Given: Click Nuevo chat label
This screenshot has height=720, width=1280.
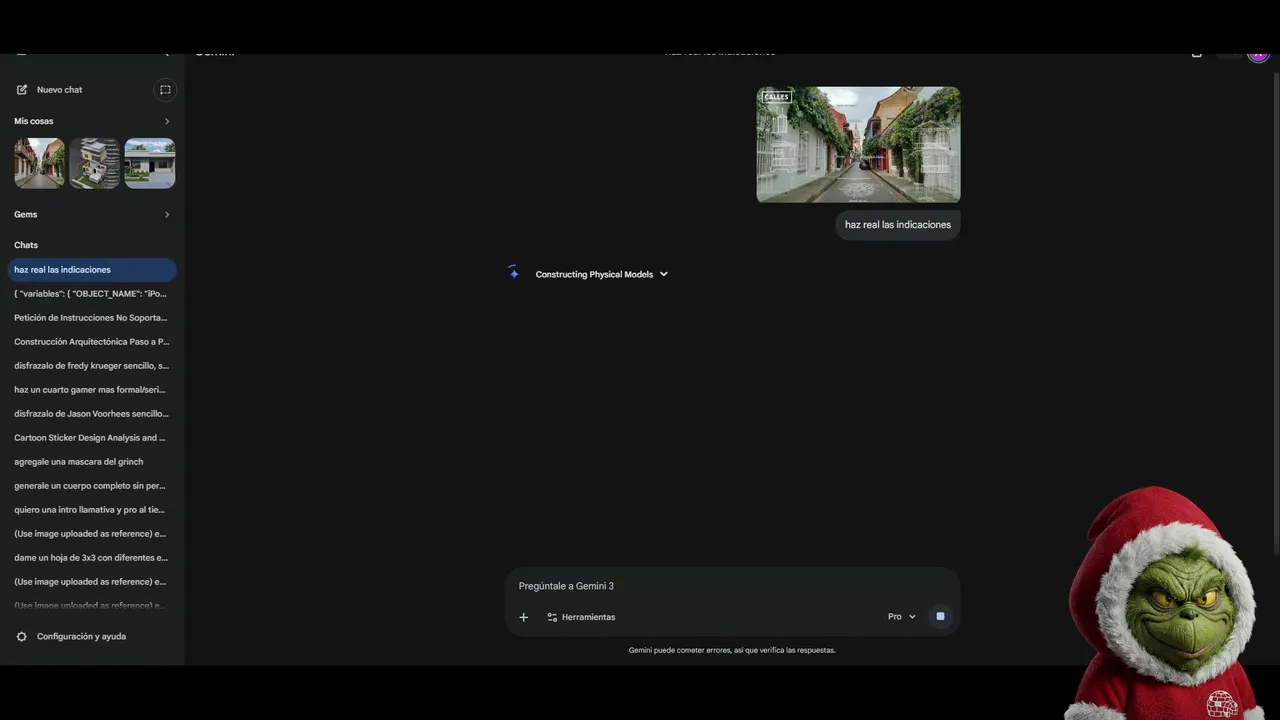Looking at the screenshot, I should (x=60, y=90).
